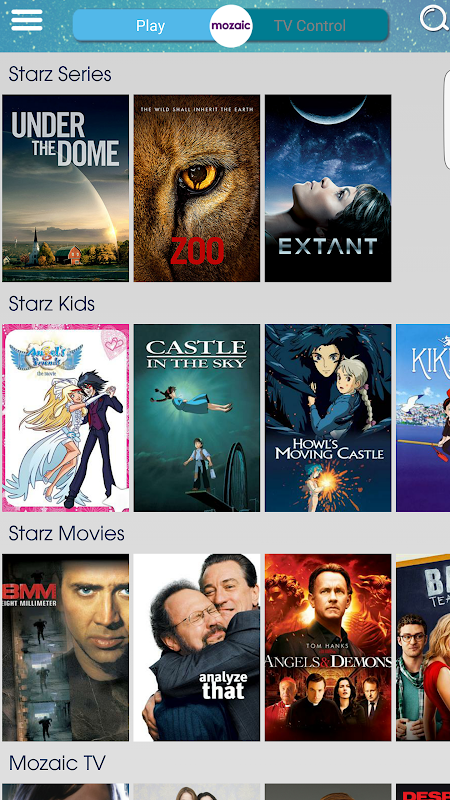Select the Under the Dome poster
This screenshot has height=800, width=450.
(x=66, y=188)
